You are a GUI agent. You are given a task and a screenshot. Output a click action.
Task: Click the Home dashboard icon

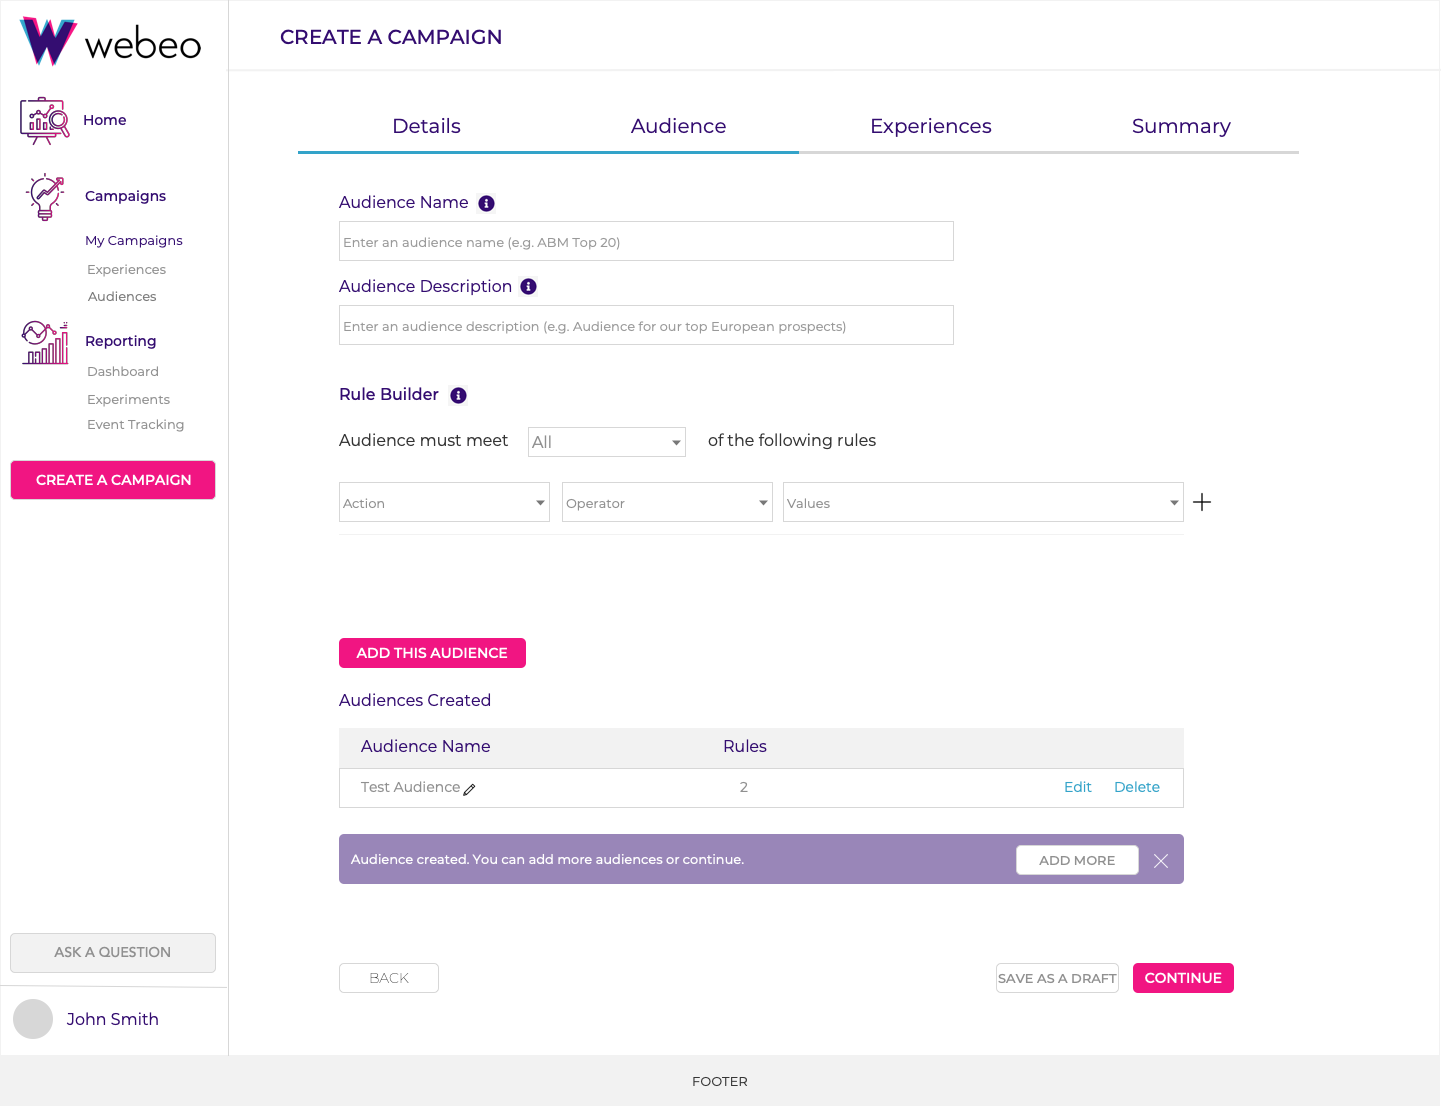click(44, 120)
